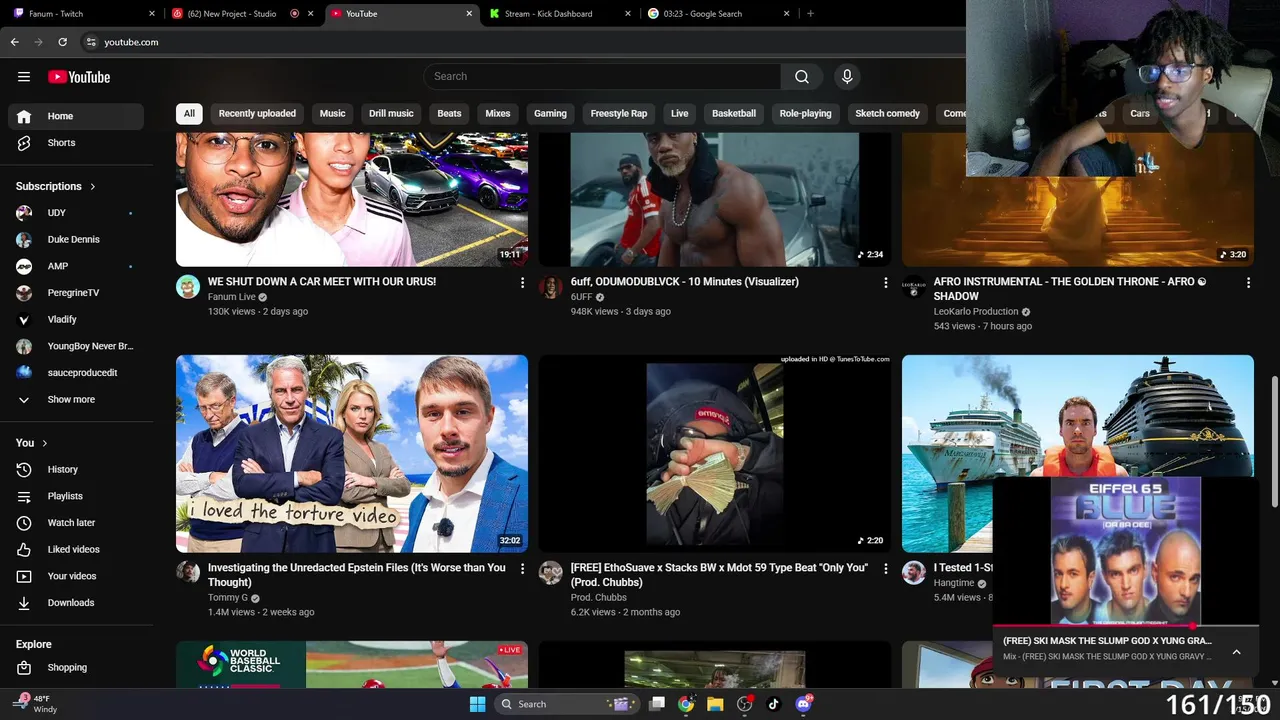Click the search magnifier button
This screenshot has height=720, width=1280.
802,77
